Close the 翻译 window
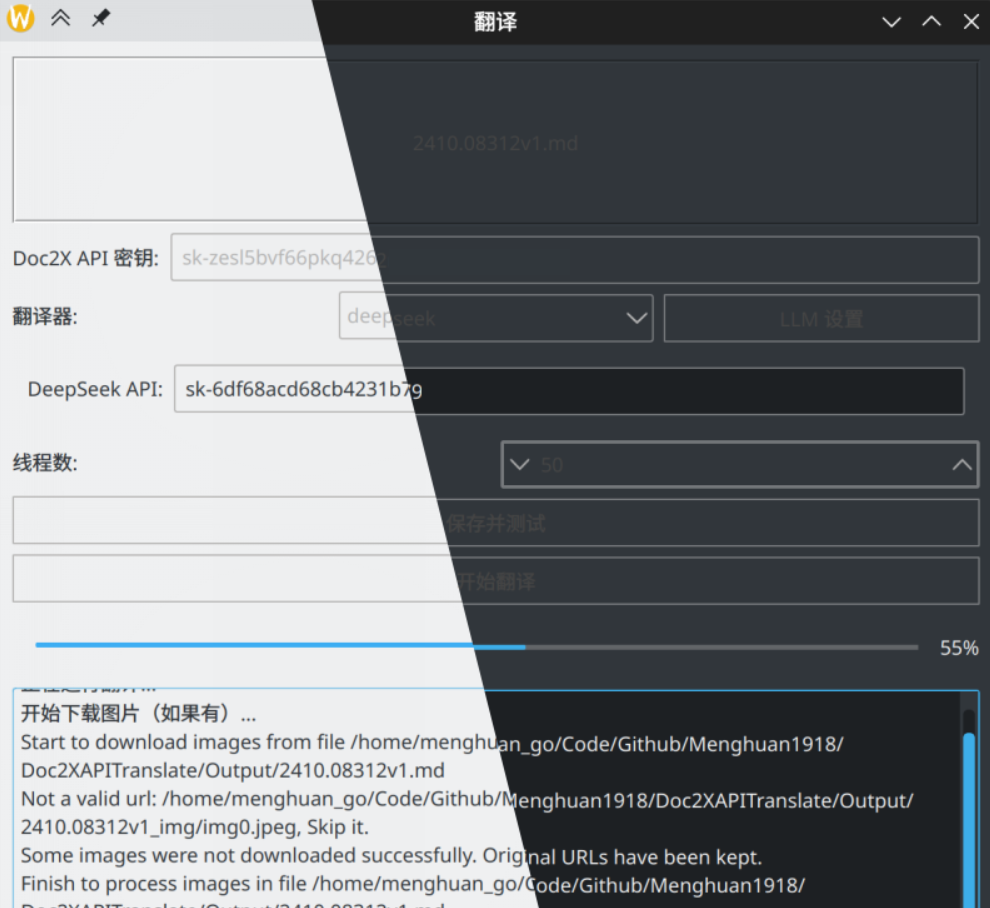990x908 pixels. point(971,22)
